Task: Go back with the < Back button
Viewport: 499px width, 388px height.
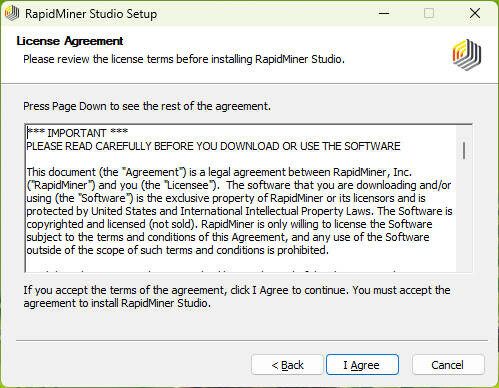Action: (287, 365)
